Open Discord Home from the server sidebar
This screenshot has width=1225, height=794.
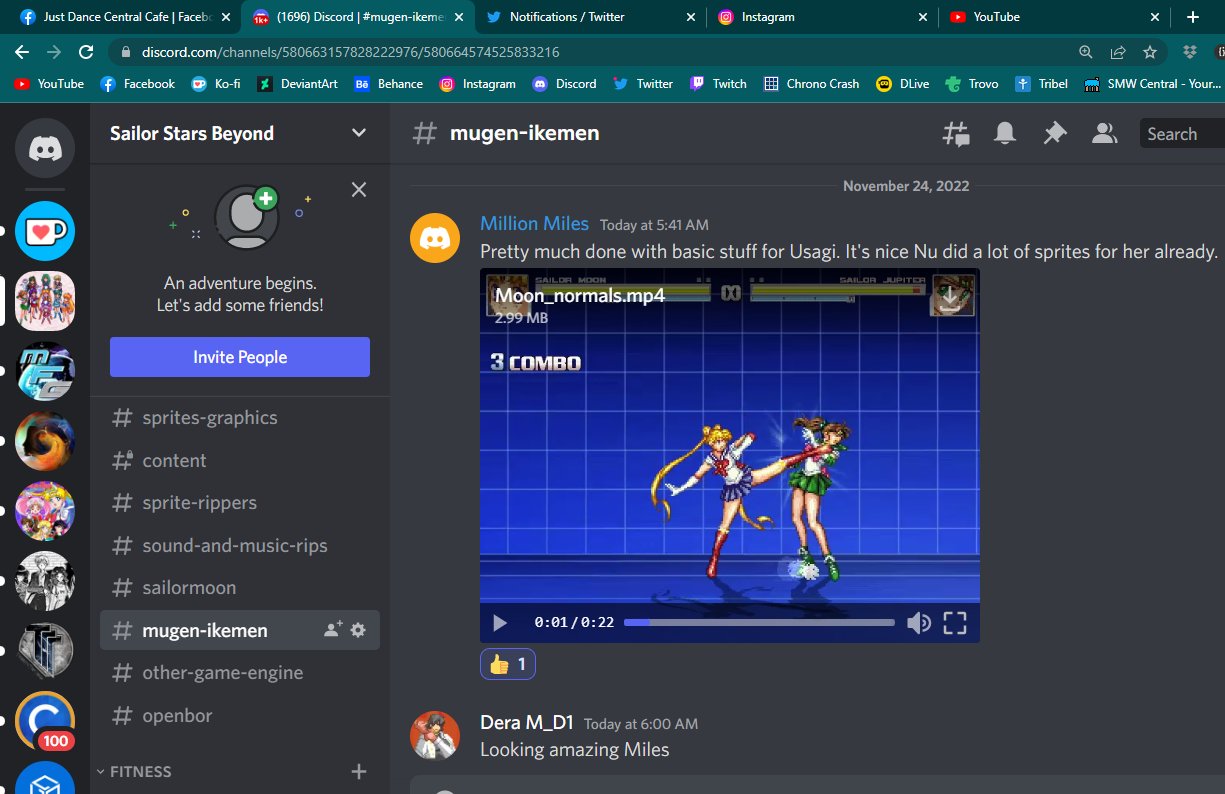click(45, 148)
